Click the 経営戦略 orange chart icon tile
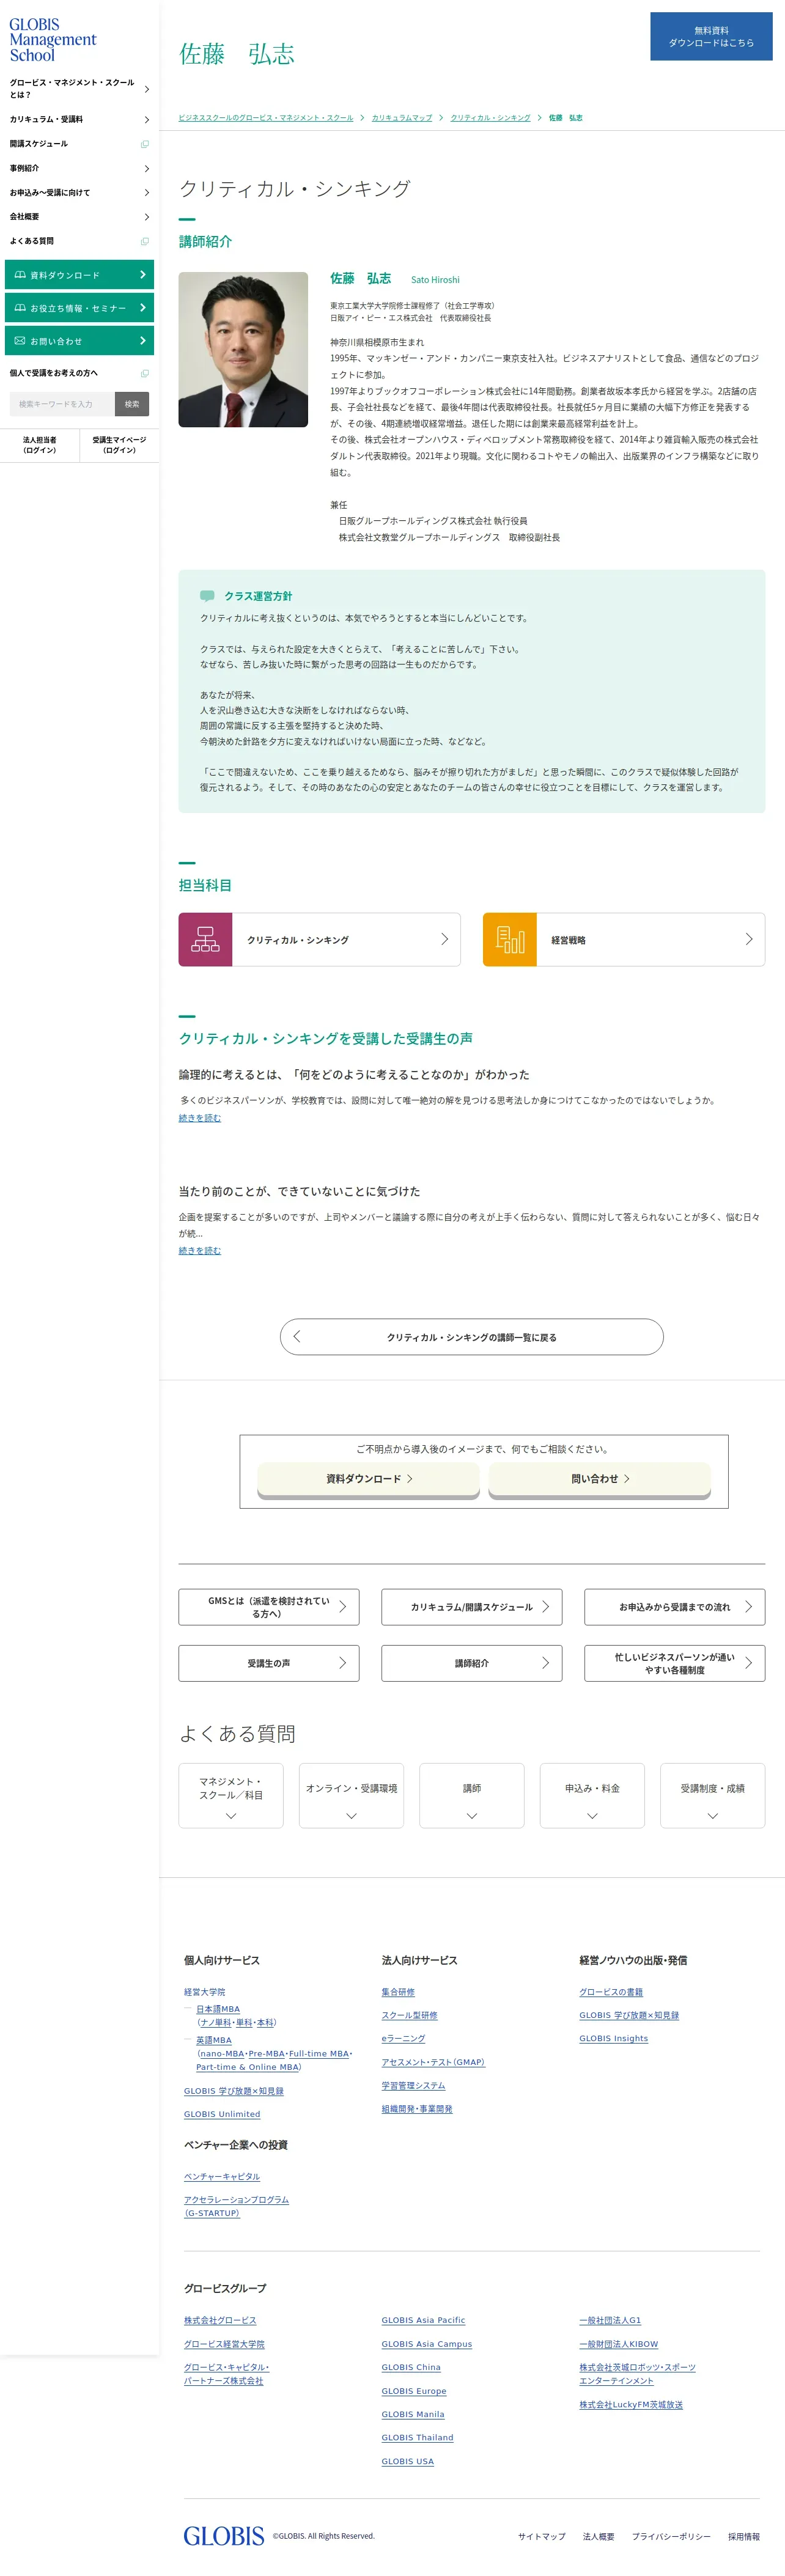 510,939
